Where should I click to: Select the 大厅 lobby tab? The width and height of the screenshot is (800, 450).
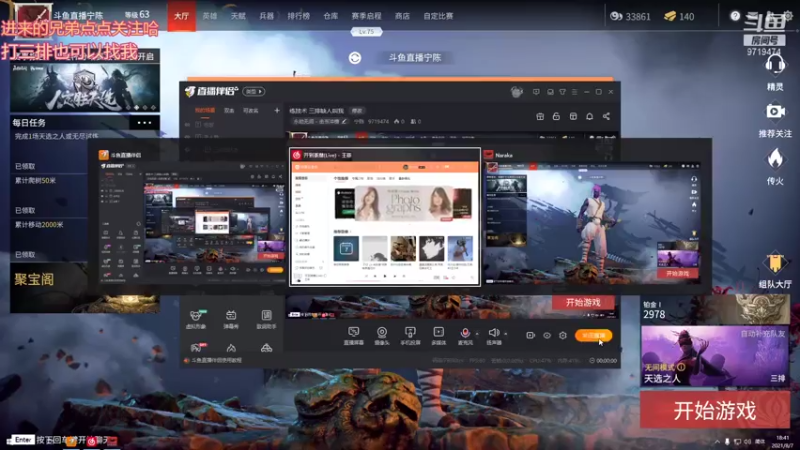[x=182, y=16]
